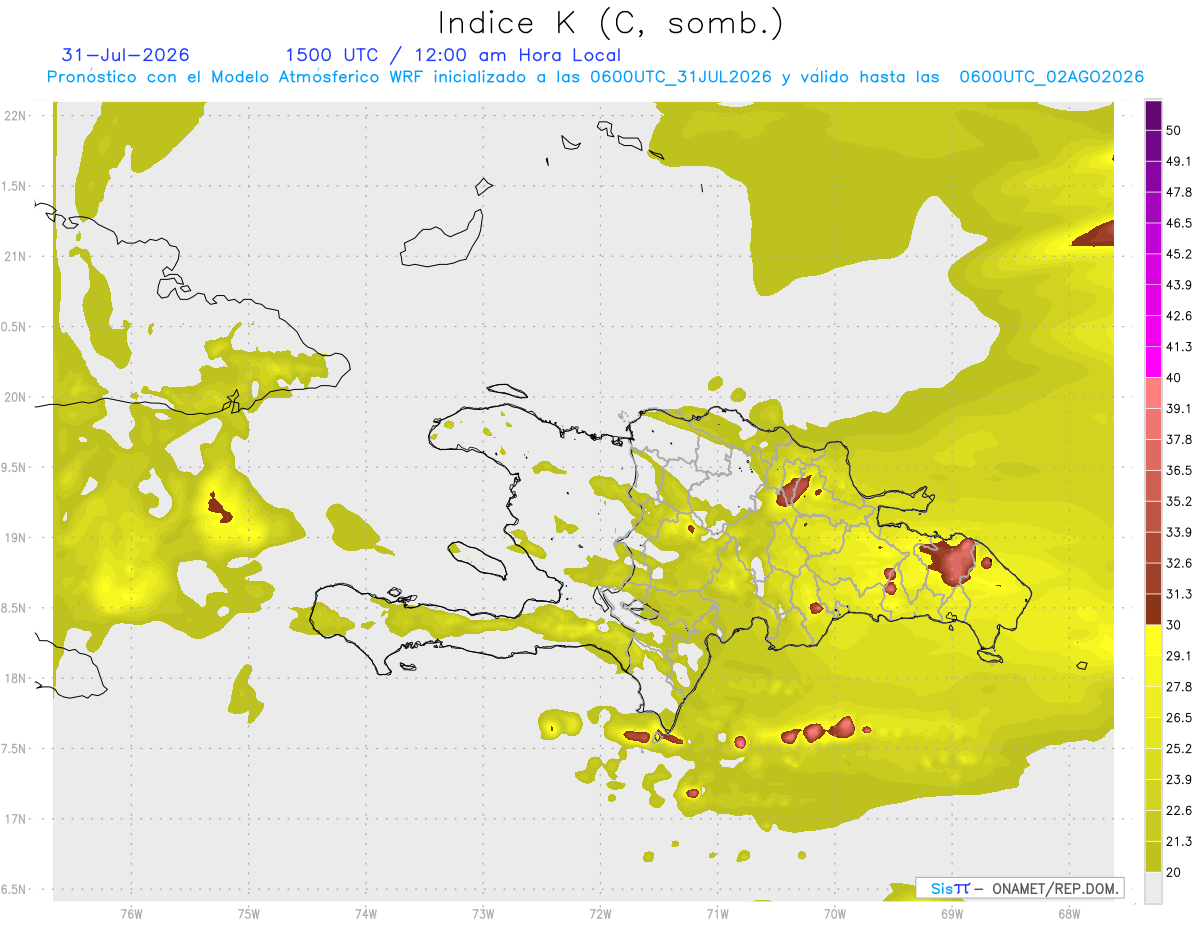Click the "25.2" colorbar label
1200x927 pixels.
pos(1179,749)
